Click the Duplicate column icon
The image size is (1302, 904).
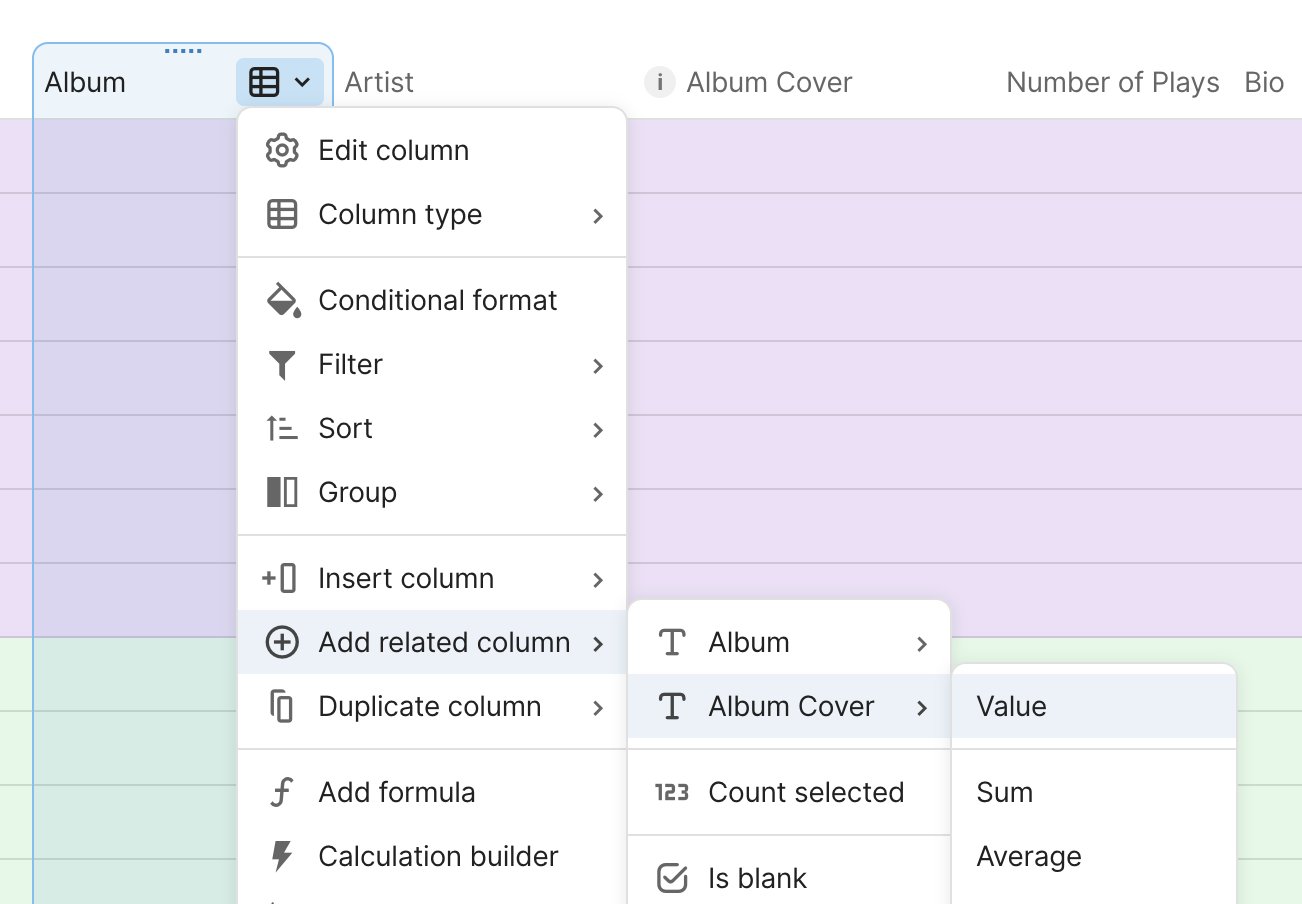pos(282,706)
